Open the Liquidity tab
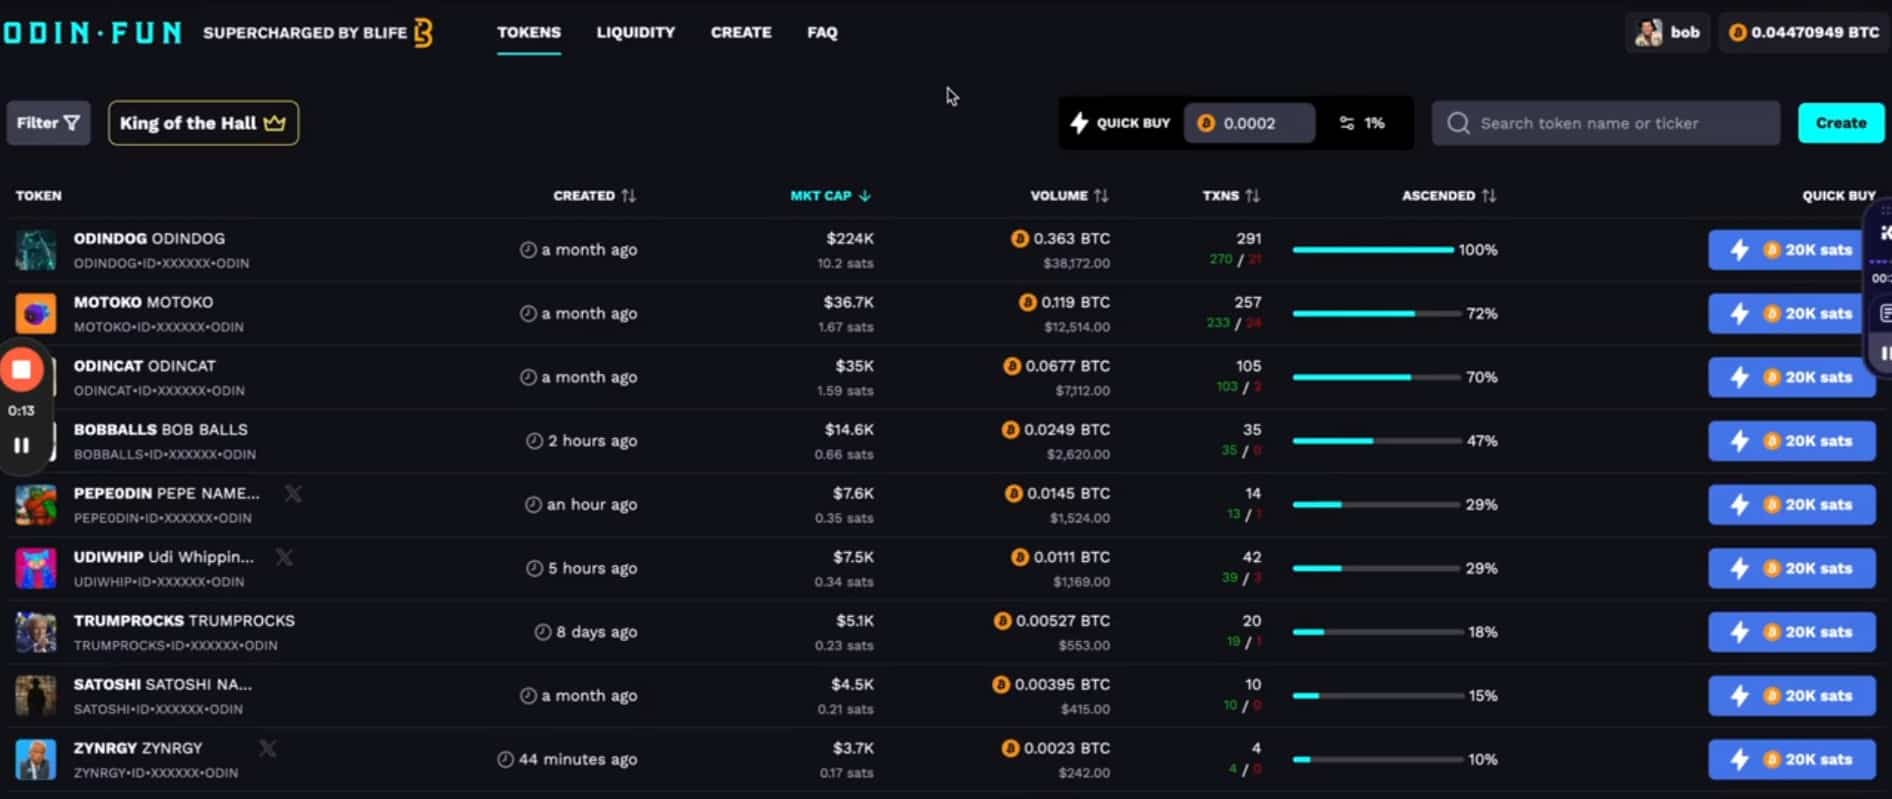 636,33
